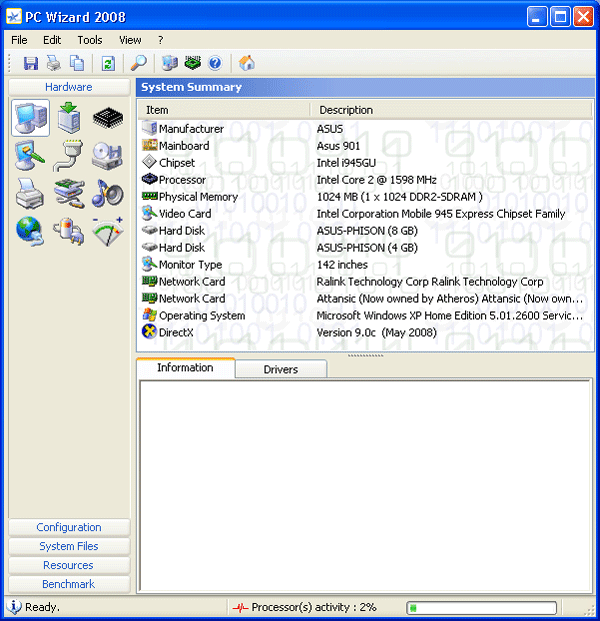This screenshot has height=621, width=600.
Task: Select the Processor row
Action: tap(365, 180)
